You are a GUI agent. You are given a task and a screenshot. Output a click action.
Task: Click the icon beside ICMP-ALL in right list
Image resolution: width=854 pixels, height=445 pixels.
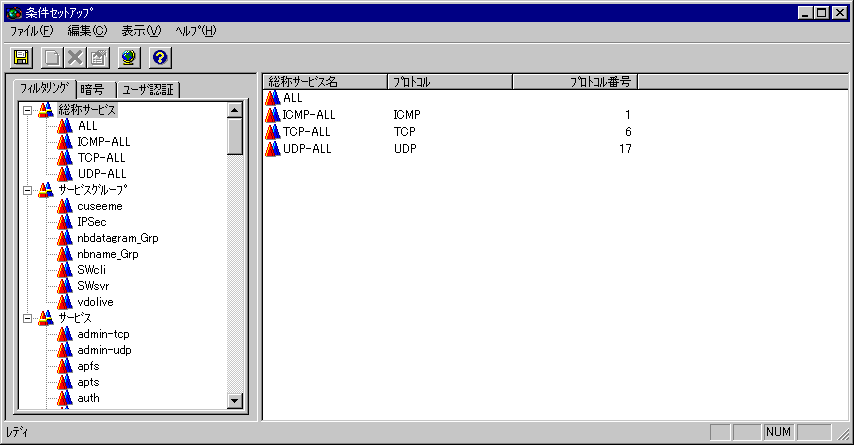[x=272, y=115]
